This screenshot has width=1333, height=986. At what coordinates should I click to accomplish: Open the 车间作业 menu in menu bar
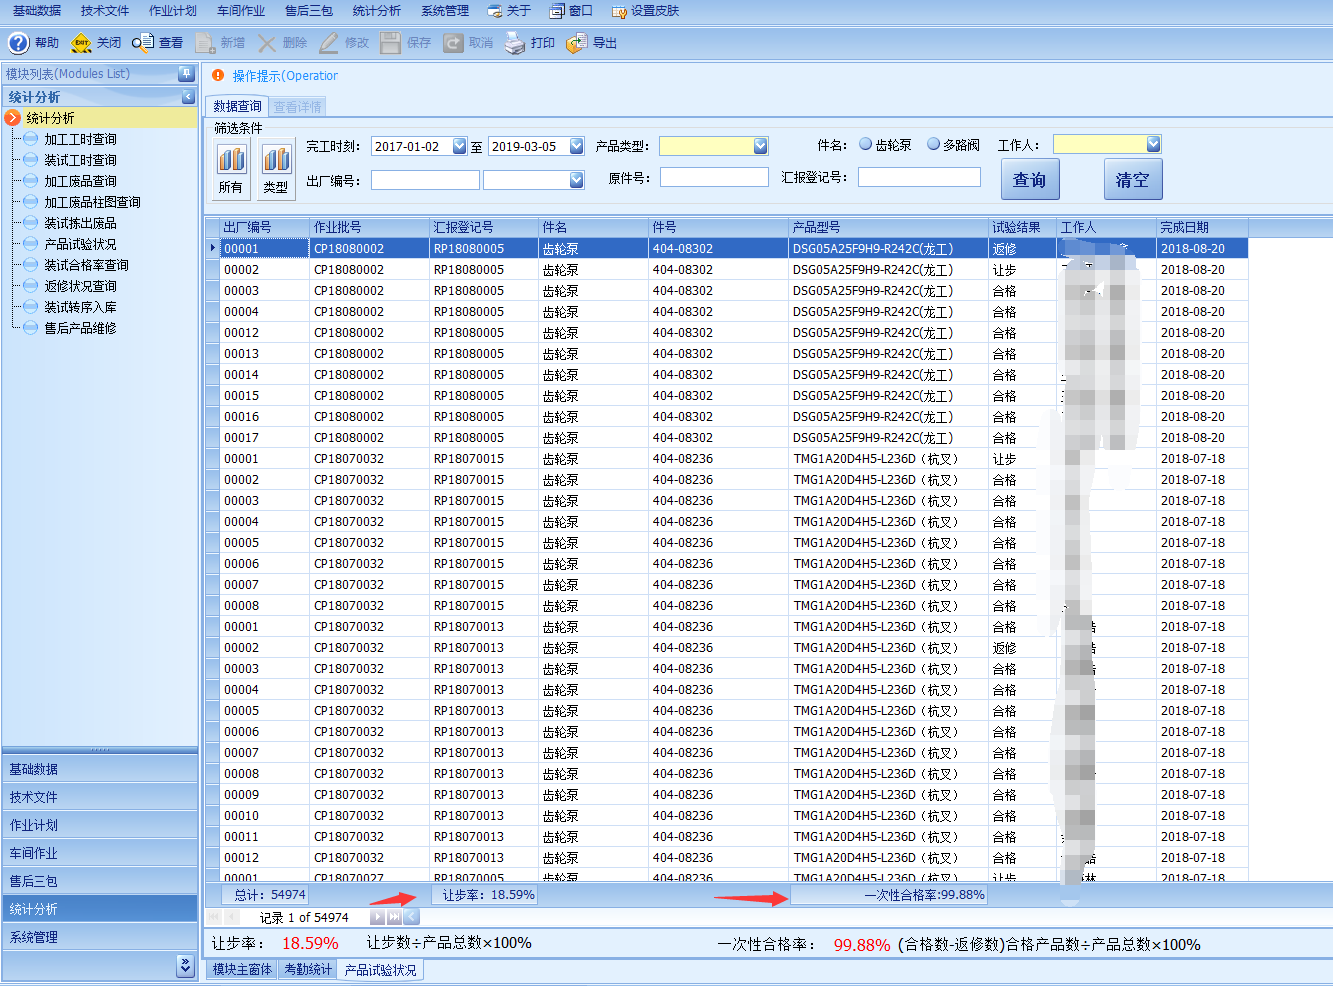241,11
